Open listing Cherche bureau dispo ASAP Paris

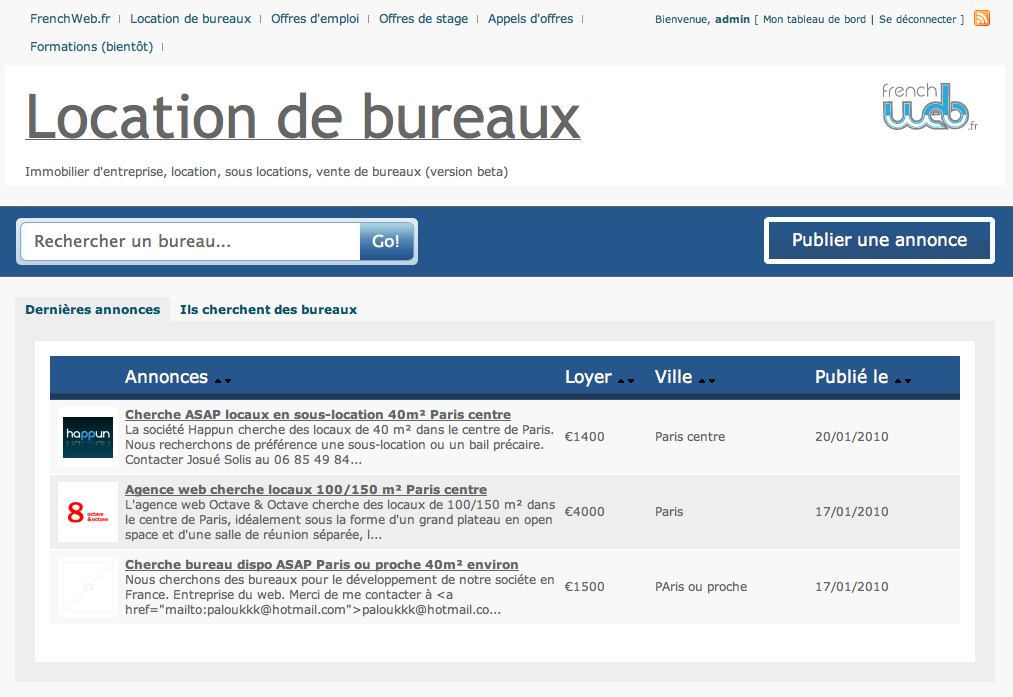click(x=322, y=564)
